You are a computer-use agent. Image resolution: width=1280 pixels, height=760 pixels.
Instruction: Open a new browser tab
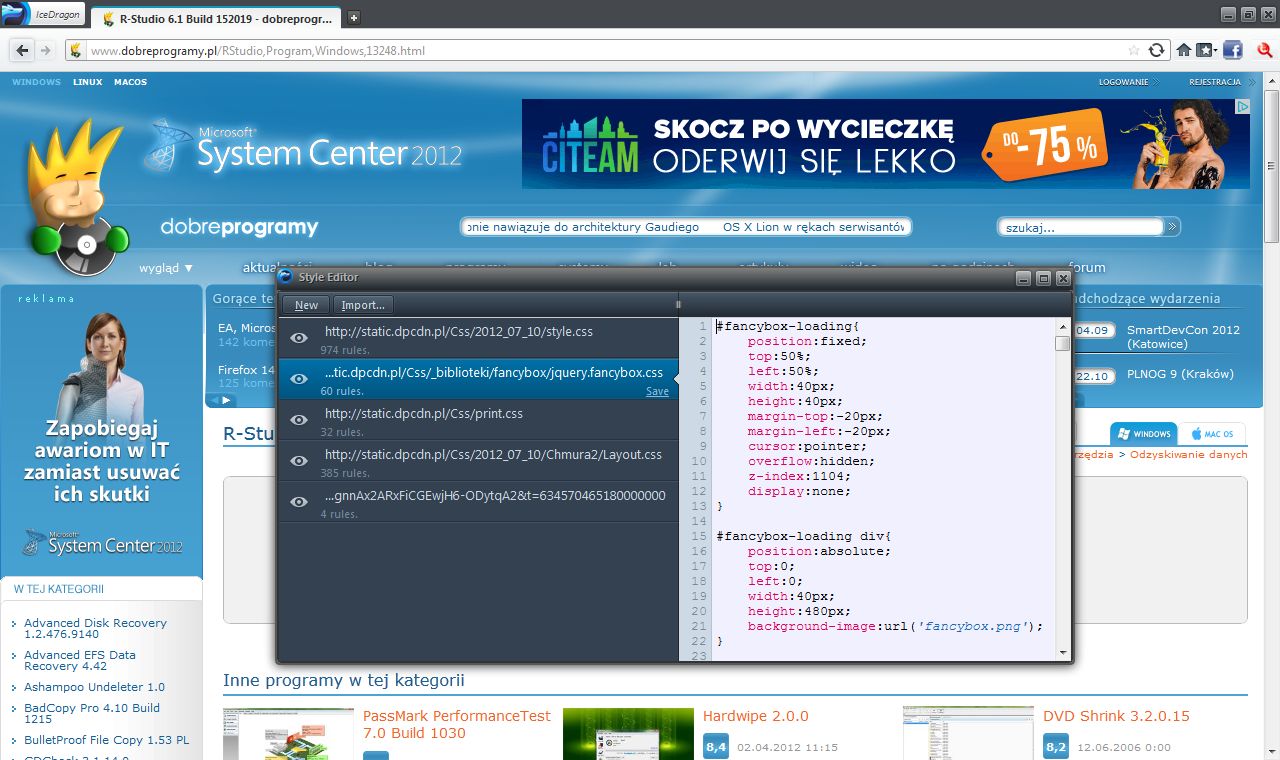coord(354,17)
